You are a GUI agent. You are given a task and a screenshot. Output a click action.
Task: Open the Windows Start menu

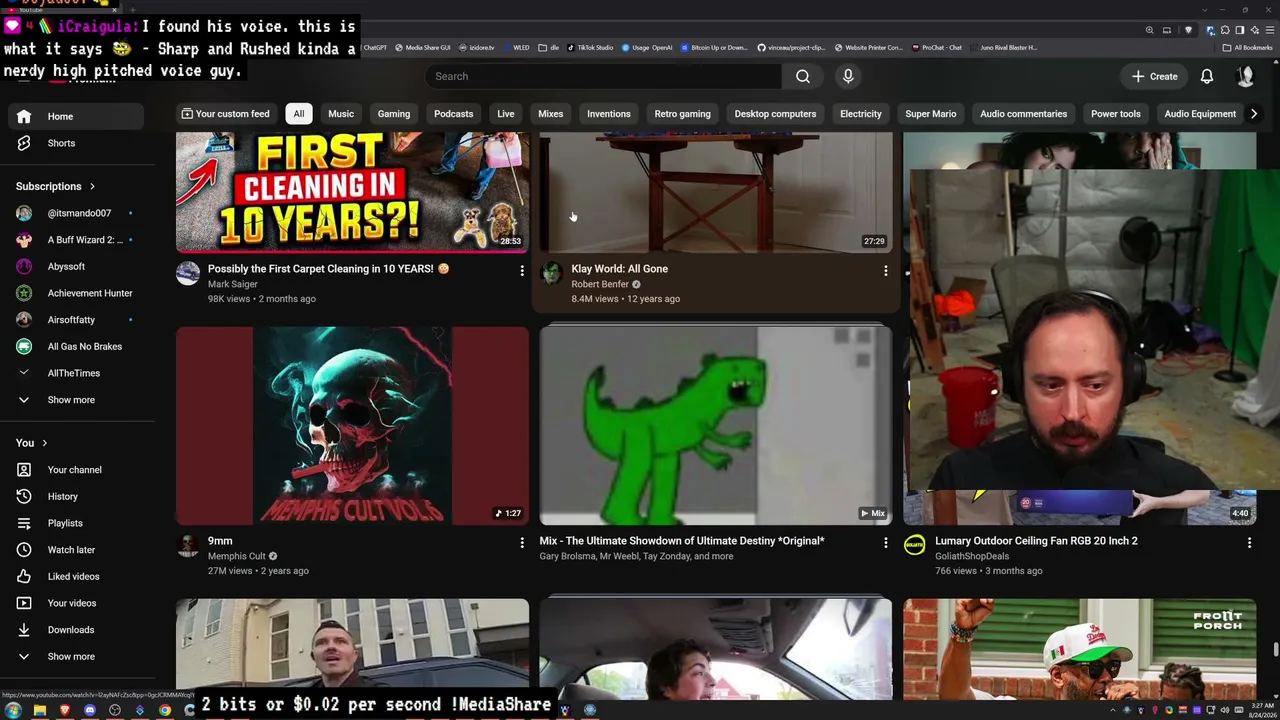[x=13, y=710]
